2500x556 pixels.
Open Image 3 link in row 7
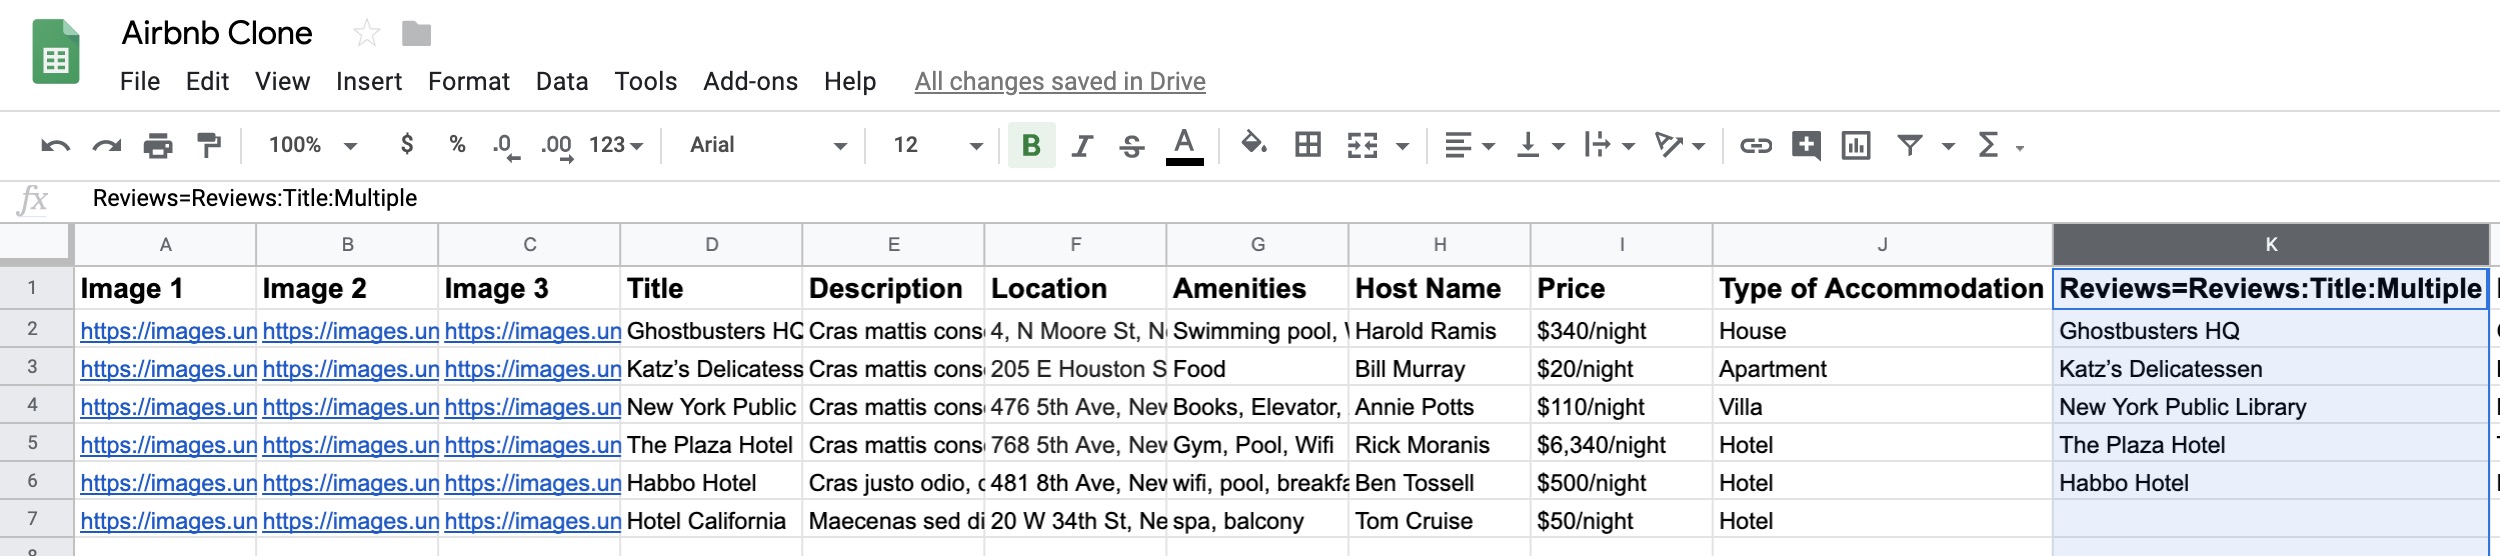532,521
